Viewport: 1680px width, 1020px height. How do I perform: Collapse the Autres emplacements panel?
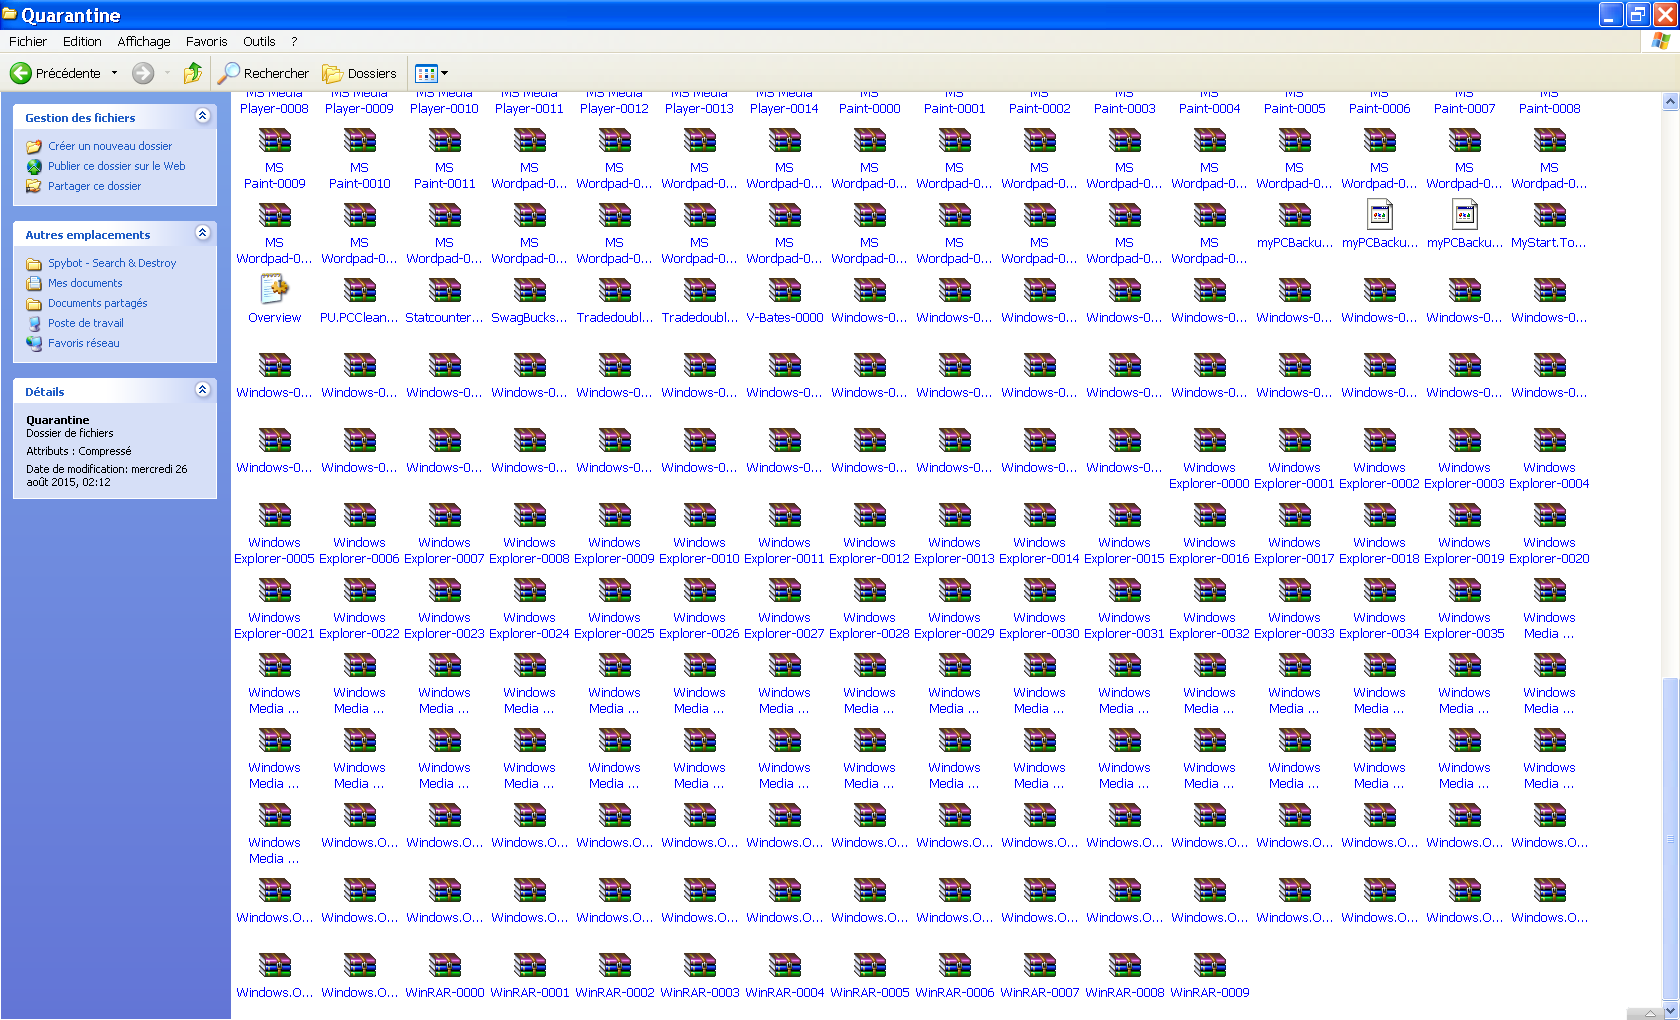203,233
